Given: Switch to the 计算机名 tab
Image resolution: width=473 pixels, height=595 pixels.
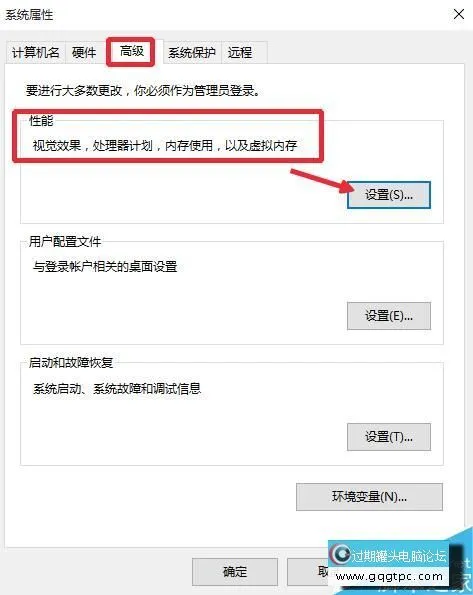Looking at the screenshot, I should pyautogui.click(x=36, y=52).
